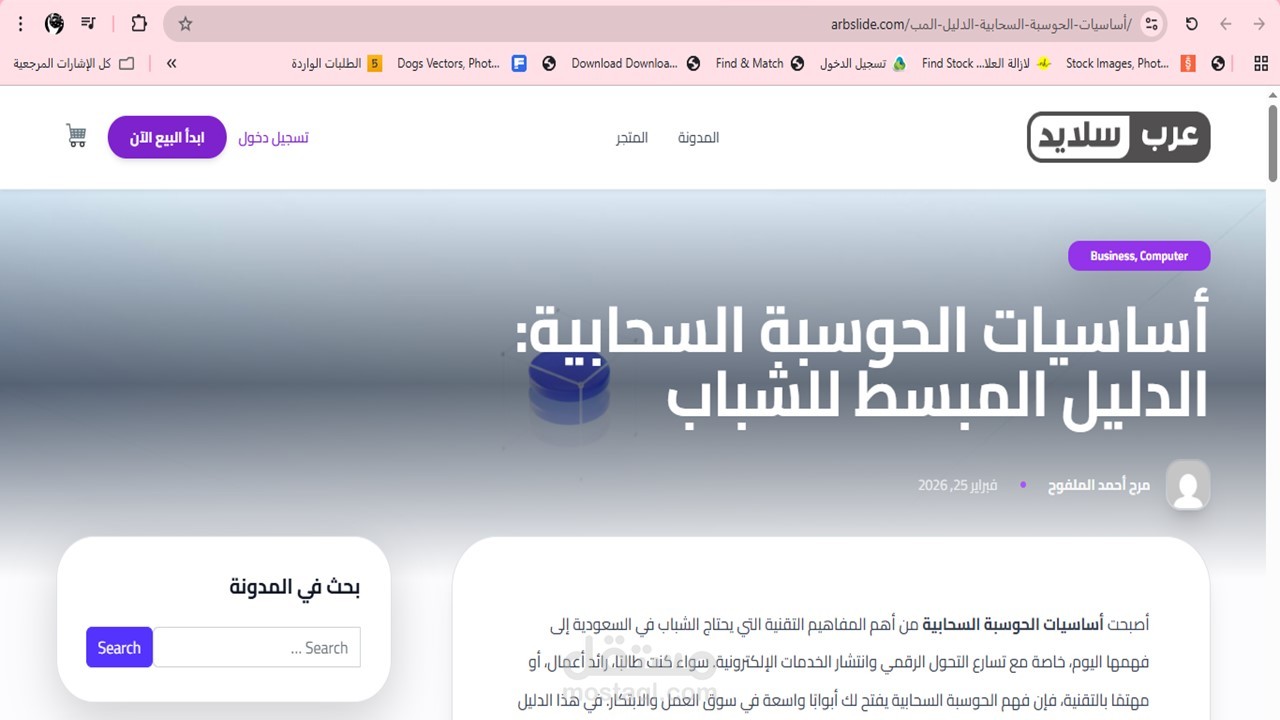Click the Business, Computer category tag

pos(1139,256)
